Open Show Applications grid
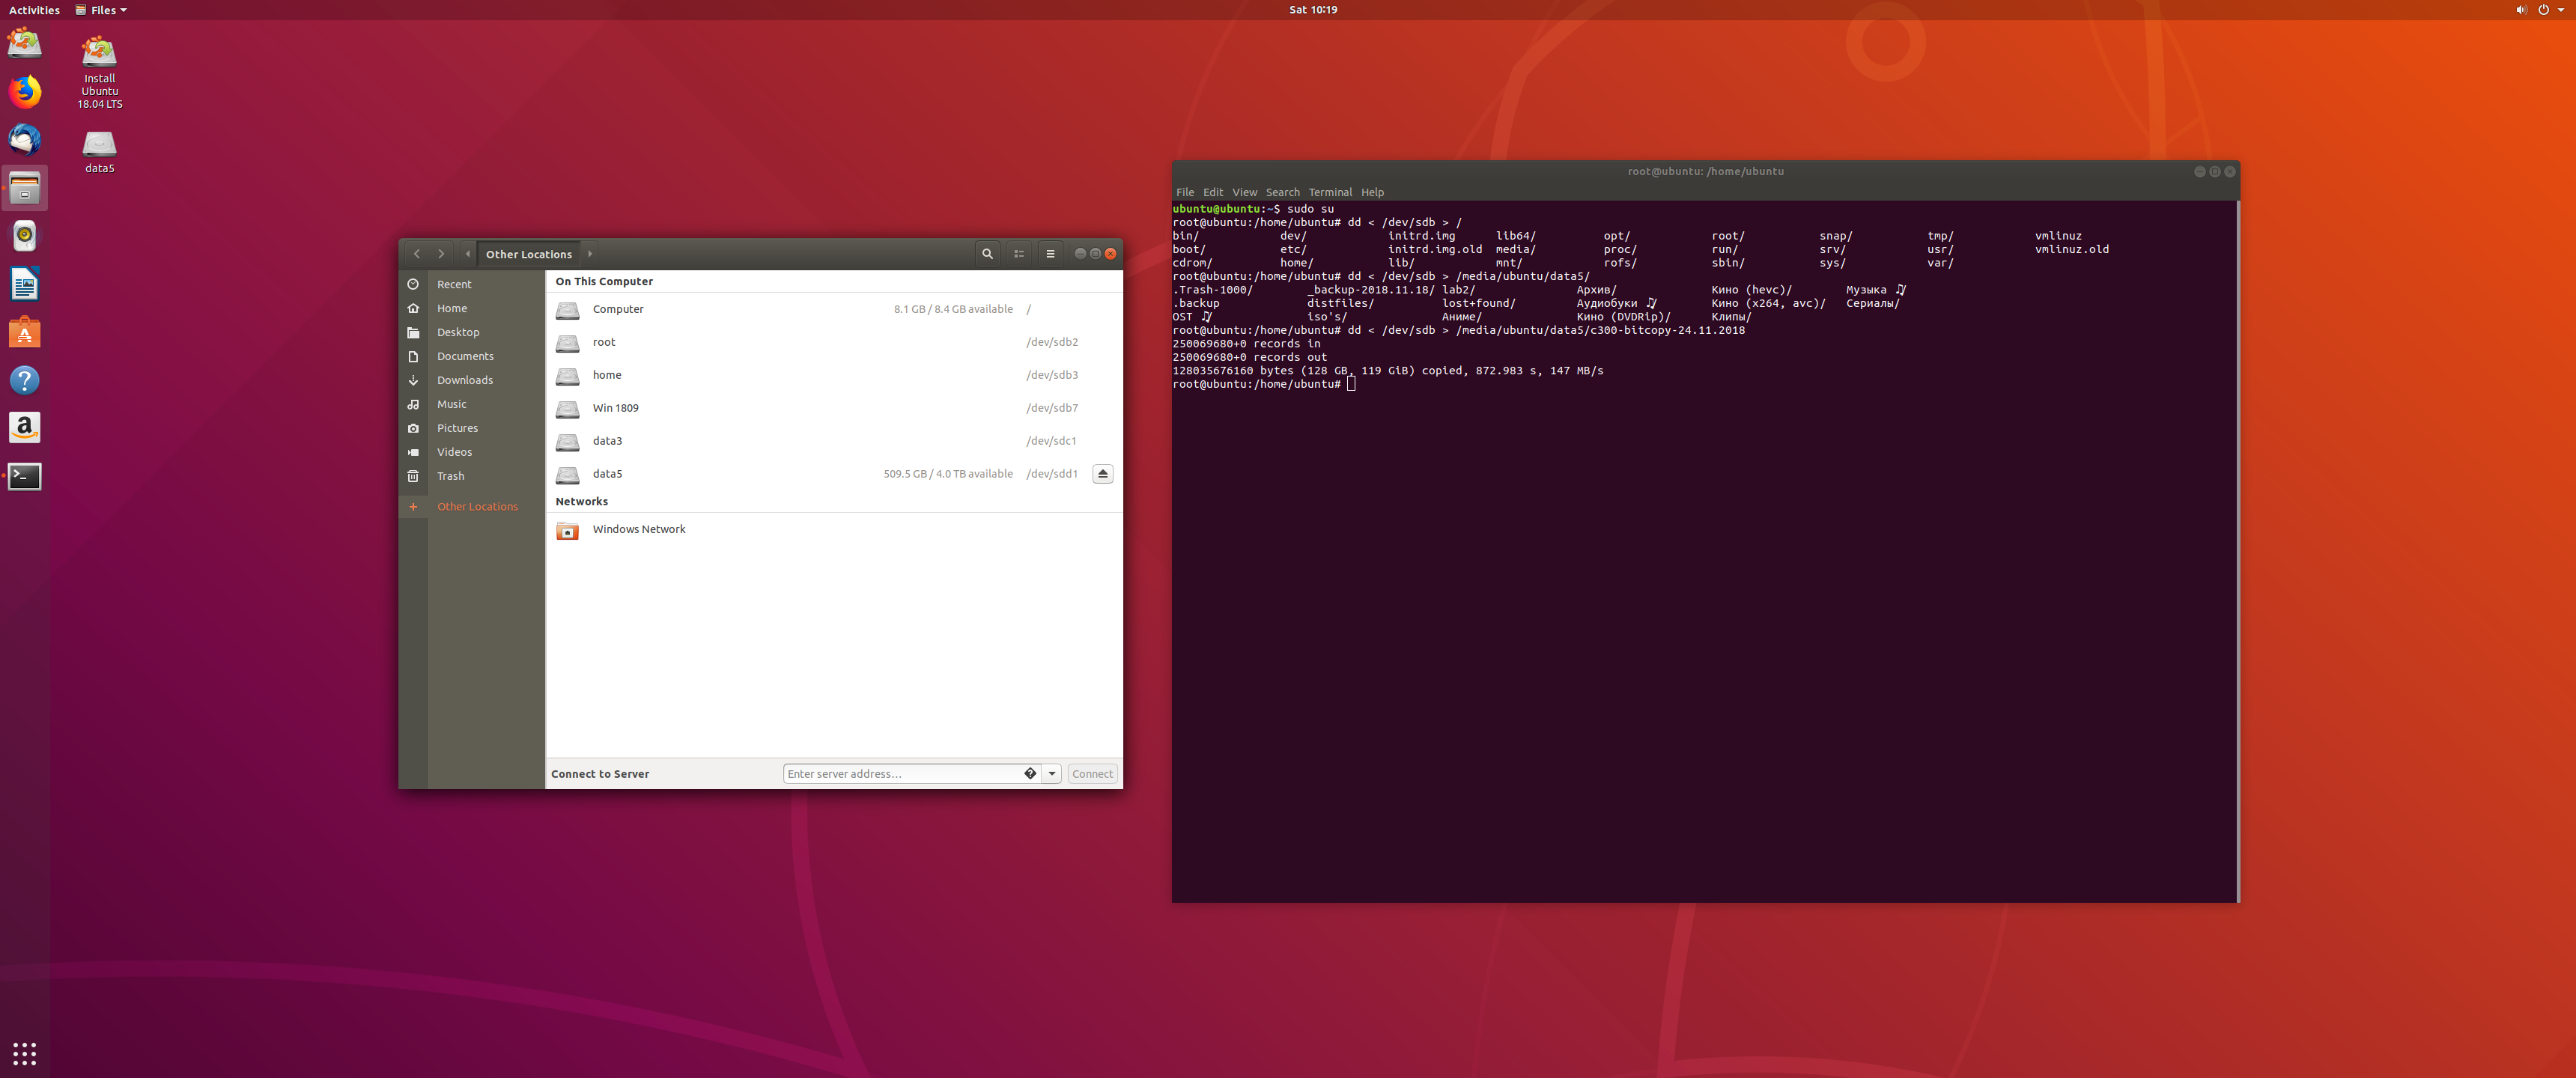The image size is (2576, 1078). tap(25, 1053)
